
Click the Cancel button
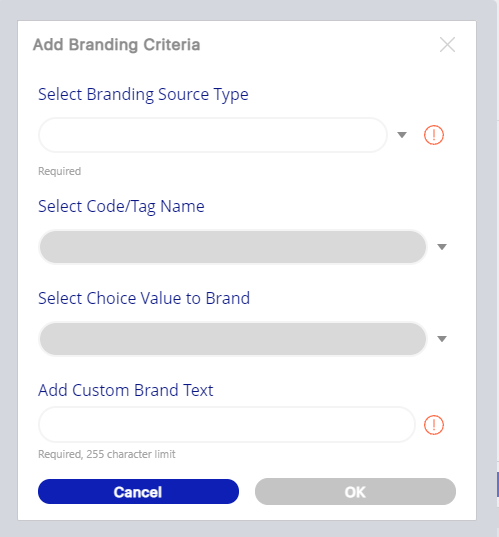click(x=138, y=492)
